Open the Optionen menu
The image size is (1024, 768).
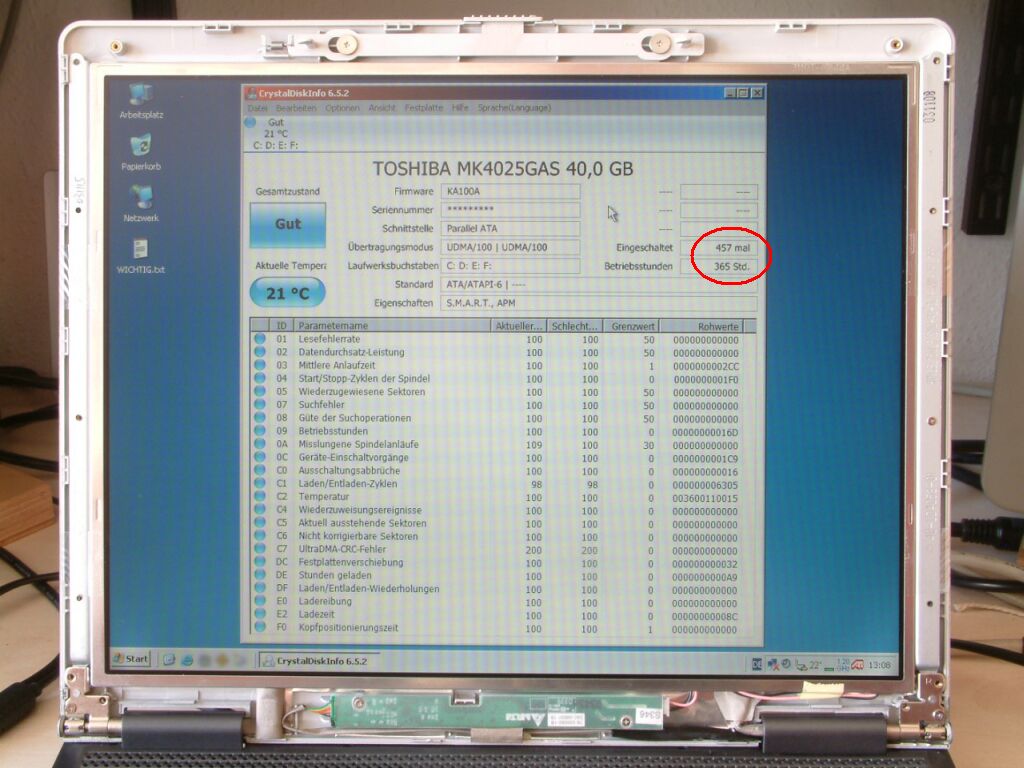342,108
